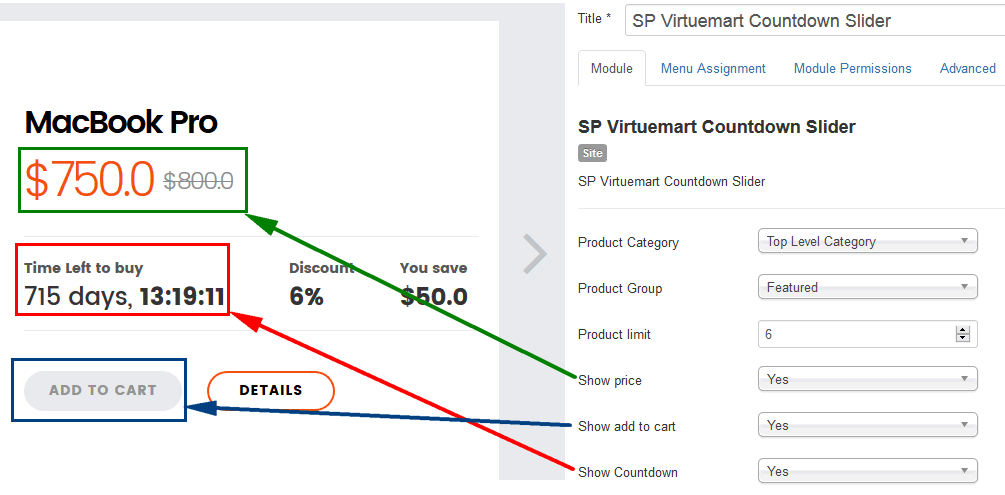The height and width of the screenshot is (495, 1005).
Task: Decrease Product limit with down stepper arrow
Action: click(x=963, y=339)
